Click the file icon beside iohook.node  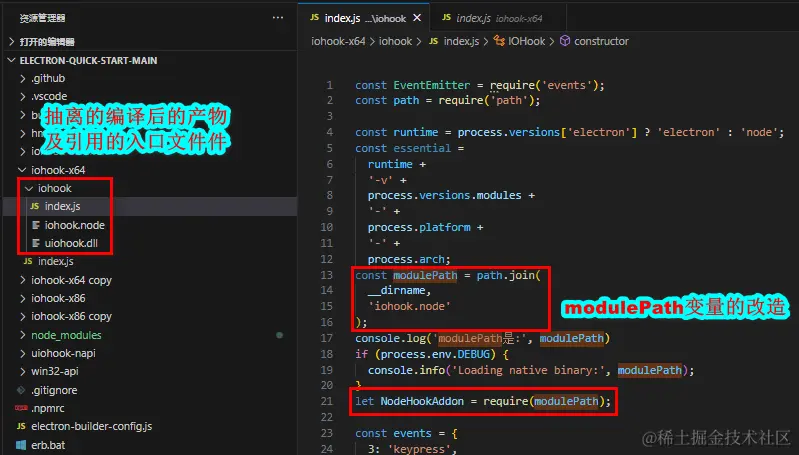coord(36,225)
